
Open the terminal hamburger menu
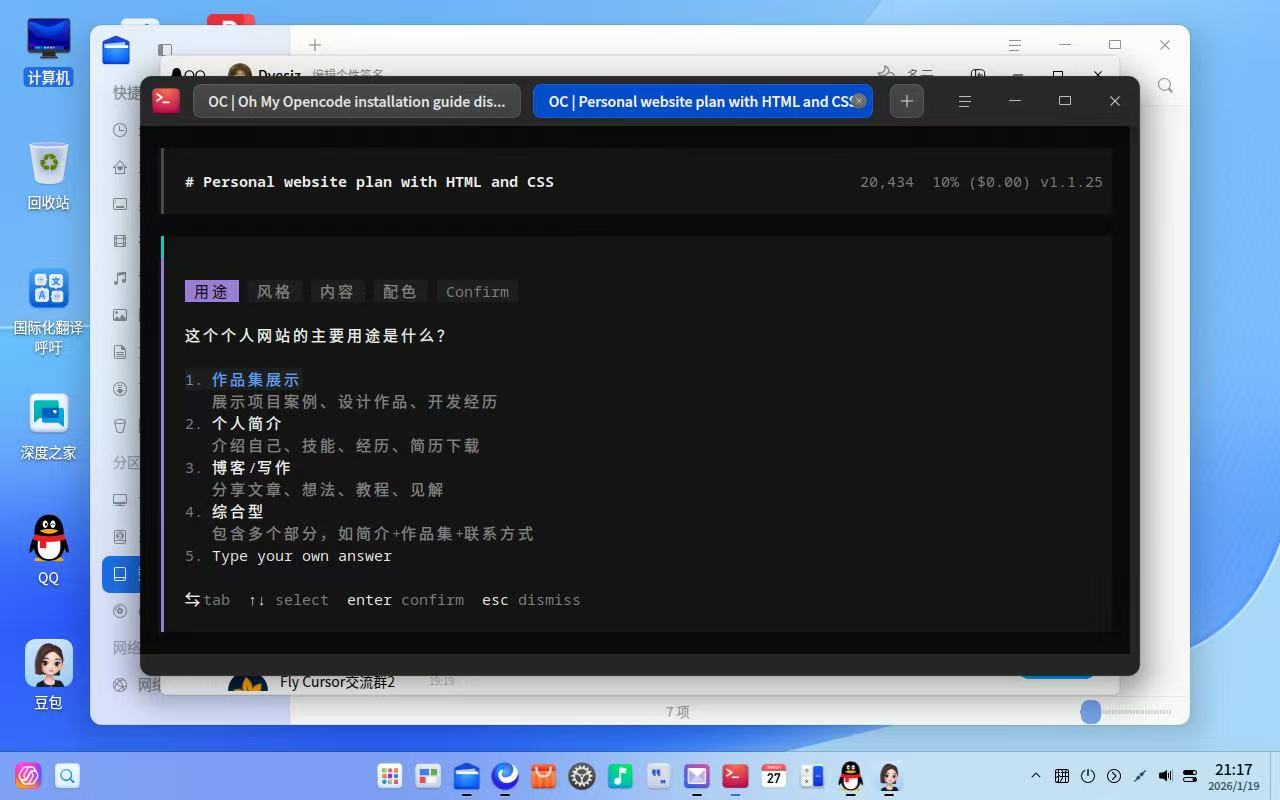pyautogui.click(x=963, y=101)
